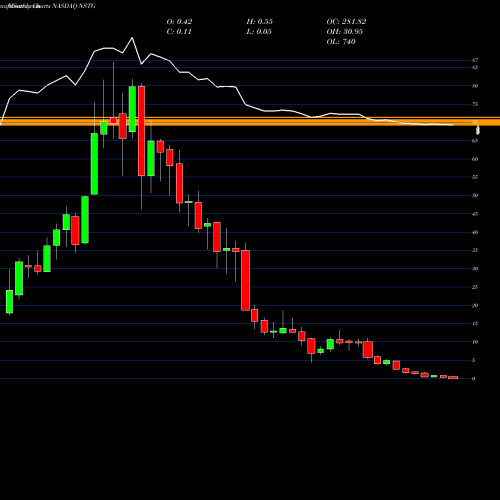
Task: Click the 5 price axis label
Action: 473,360
